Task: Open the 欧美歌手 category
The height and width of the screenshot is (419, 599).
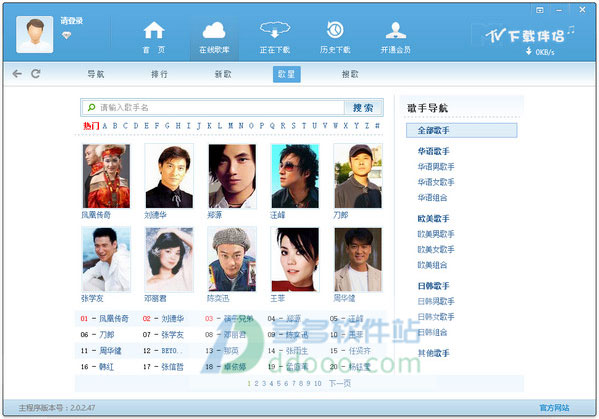Action: (x=433, y=218)
